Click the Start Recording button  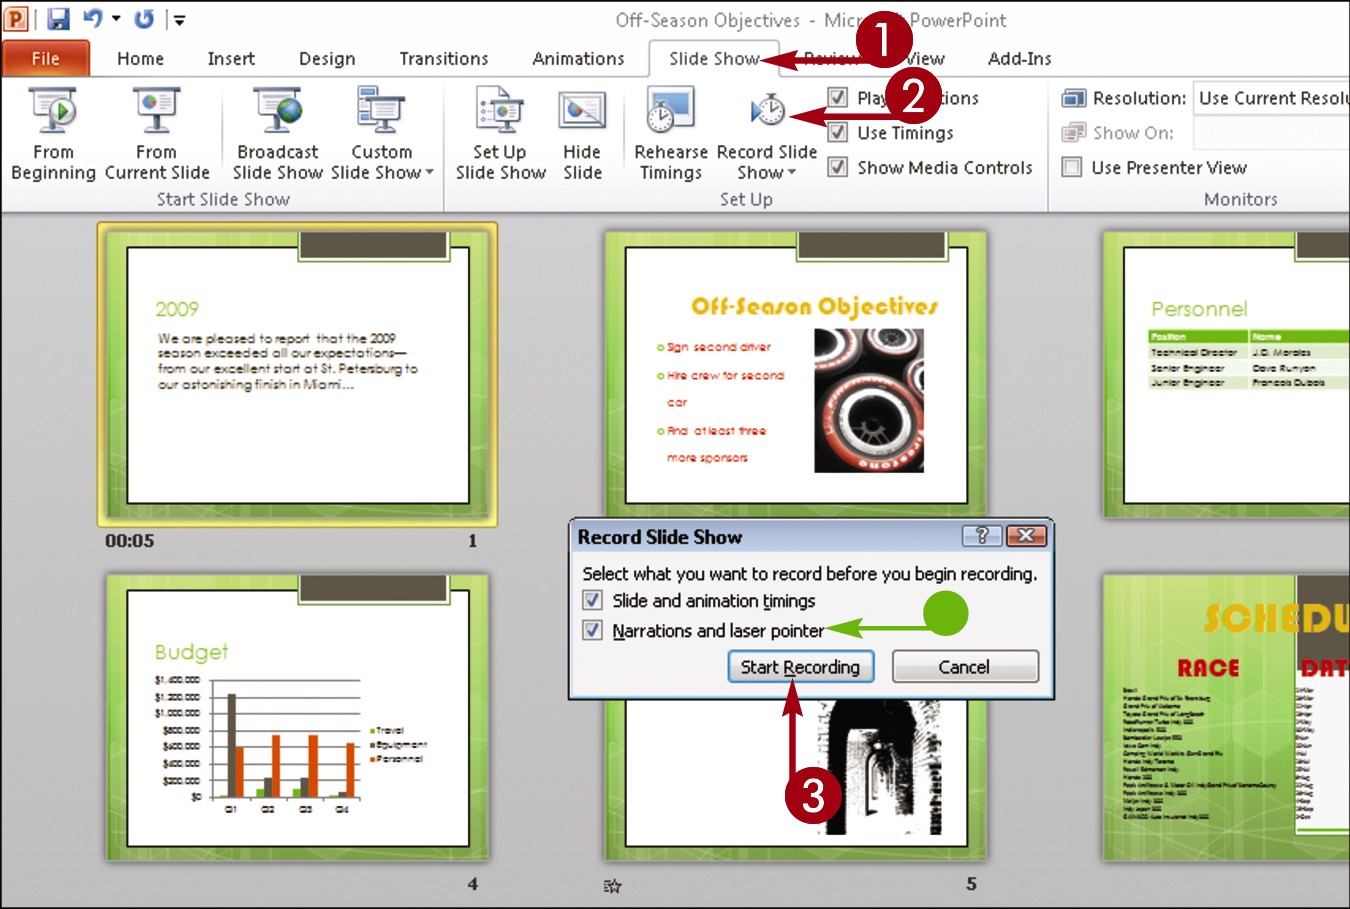click(x=800, y=666)
